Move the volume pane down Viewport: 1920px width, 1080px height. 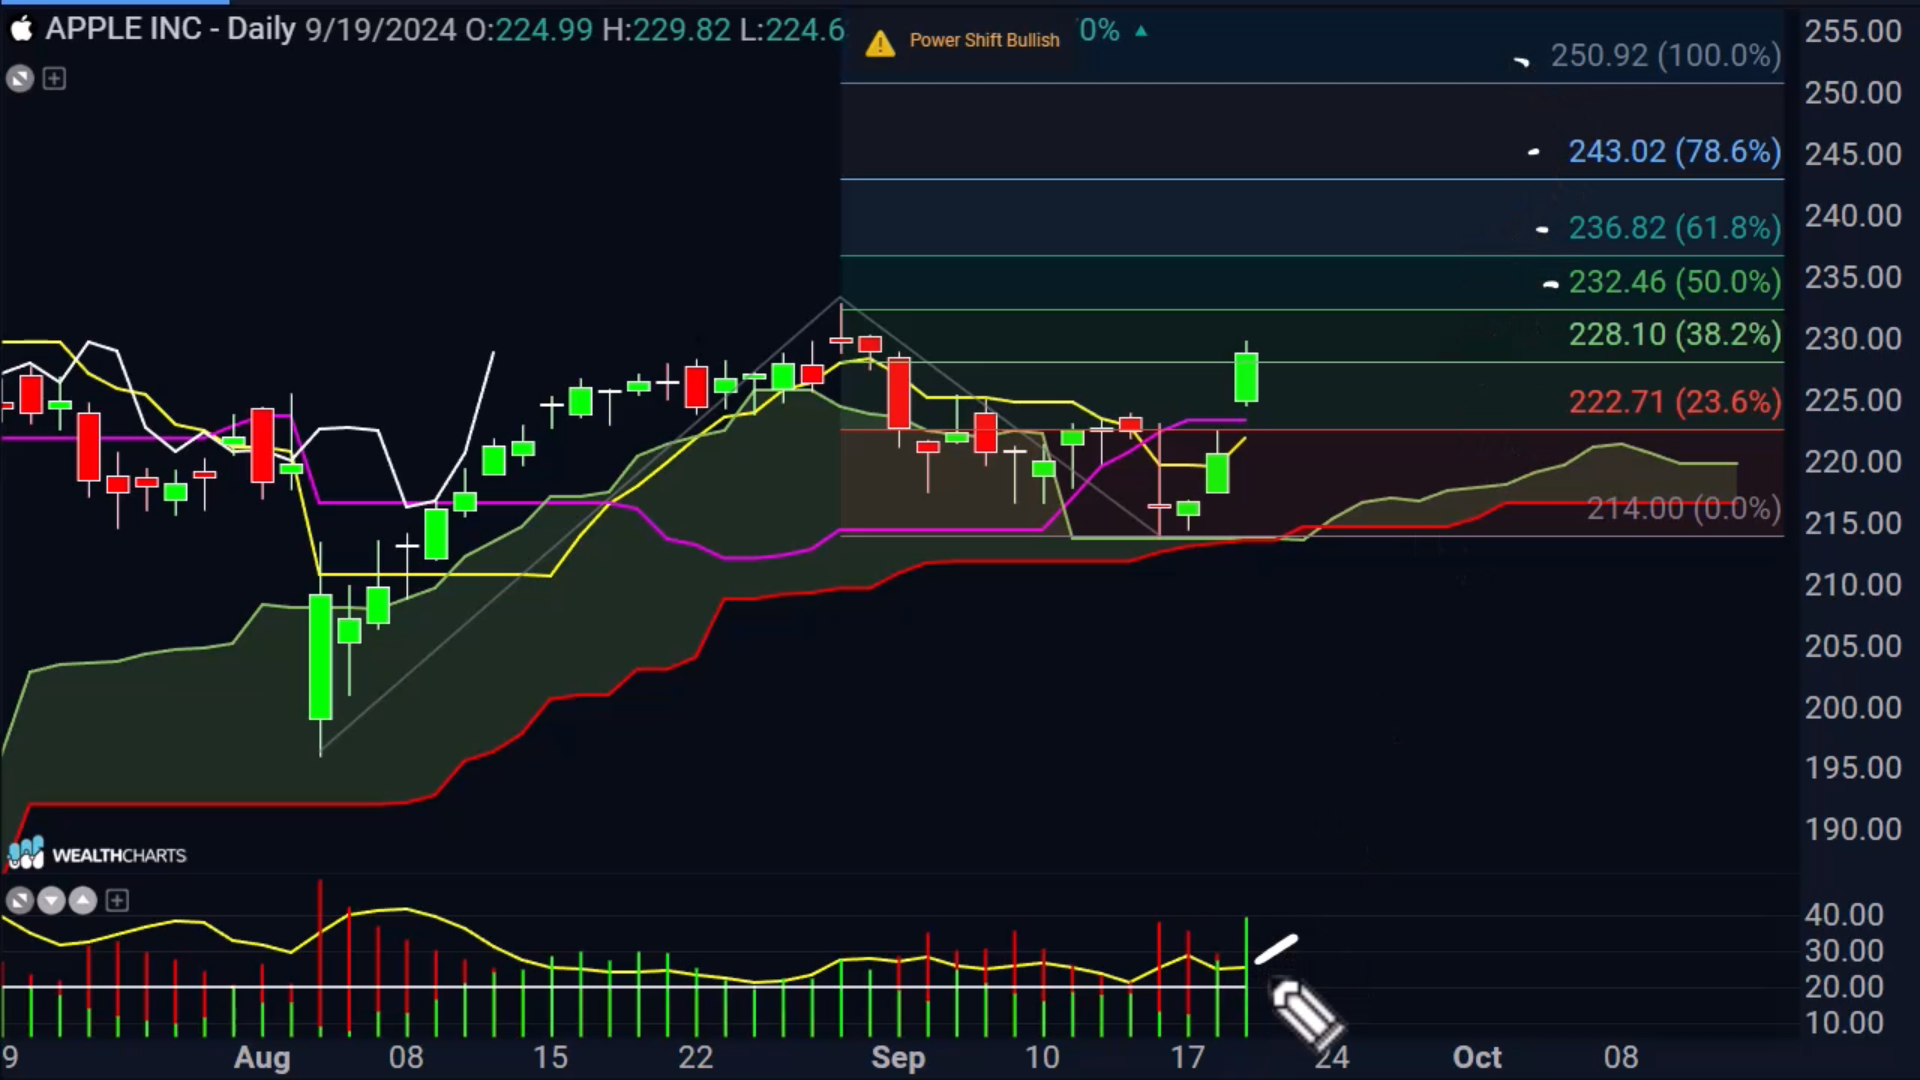tap(51, 901)
